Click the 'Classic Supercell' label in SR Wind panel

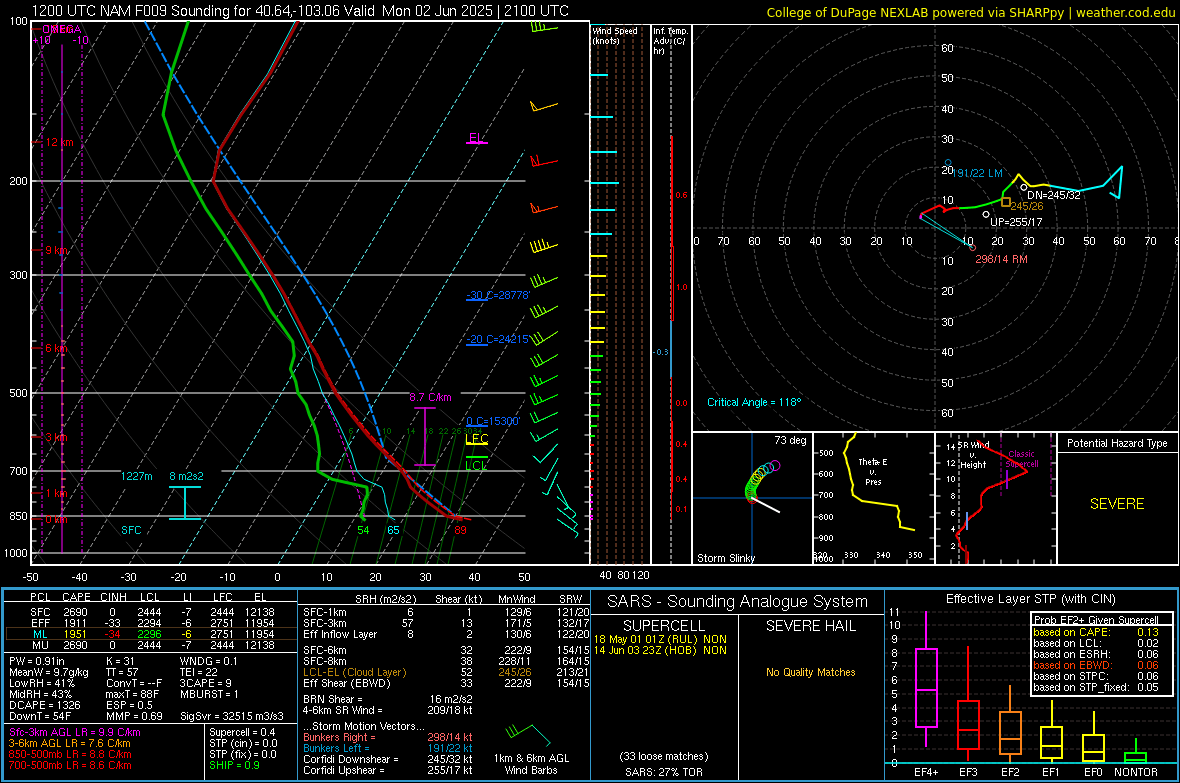point(1022,459)
